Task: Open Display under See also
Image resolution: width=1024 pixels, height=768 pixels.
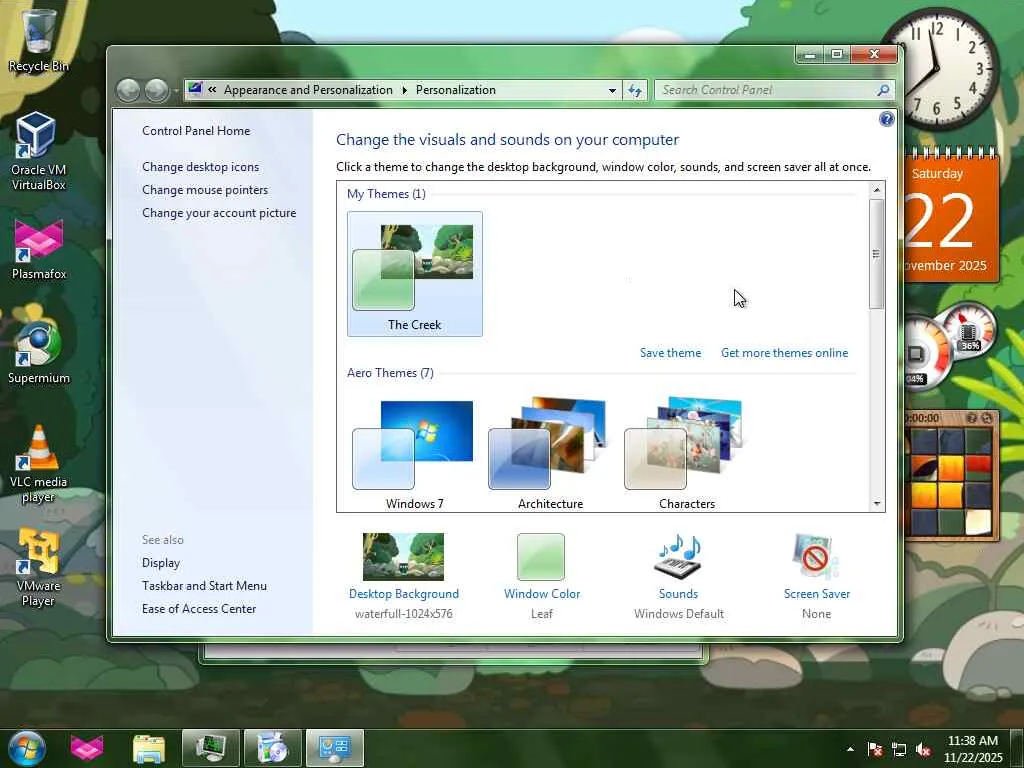Action: pyautogui.click(x=161, y=563)
